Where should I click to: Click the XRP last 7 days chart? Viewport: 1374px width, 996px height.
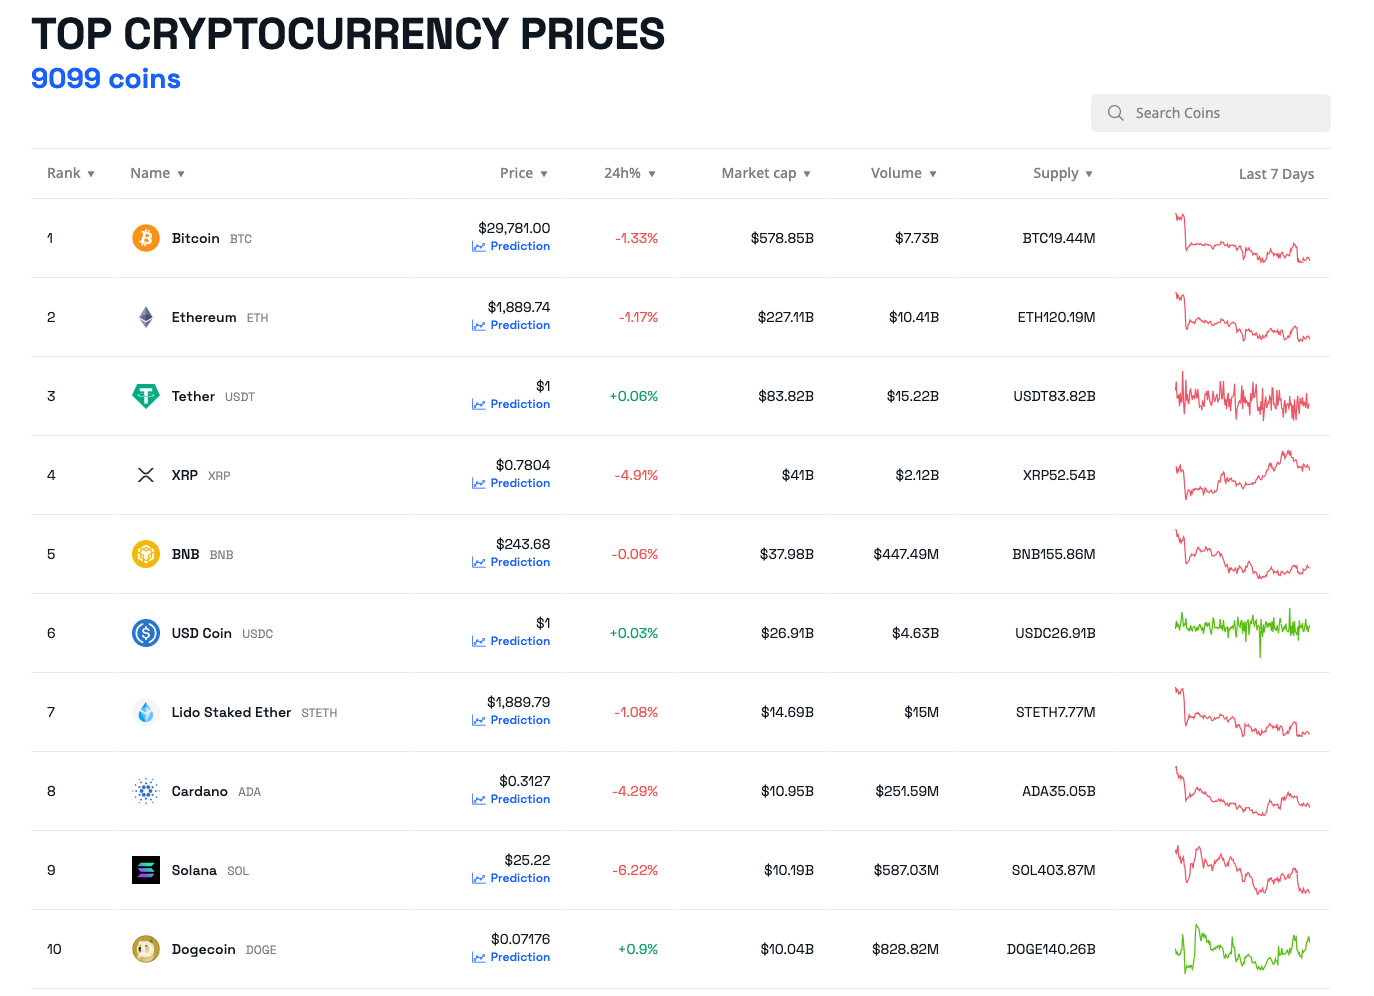tap(1242, 475)
